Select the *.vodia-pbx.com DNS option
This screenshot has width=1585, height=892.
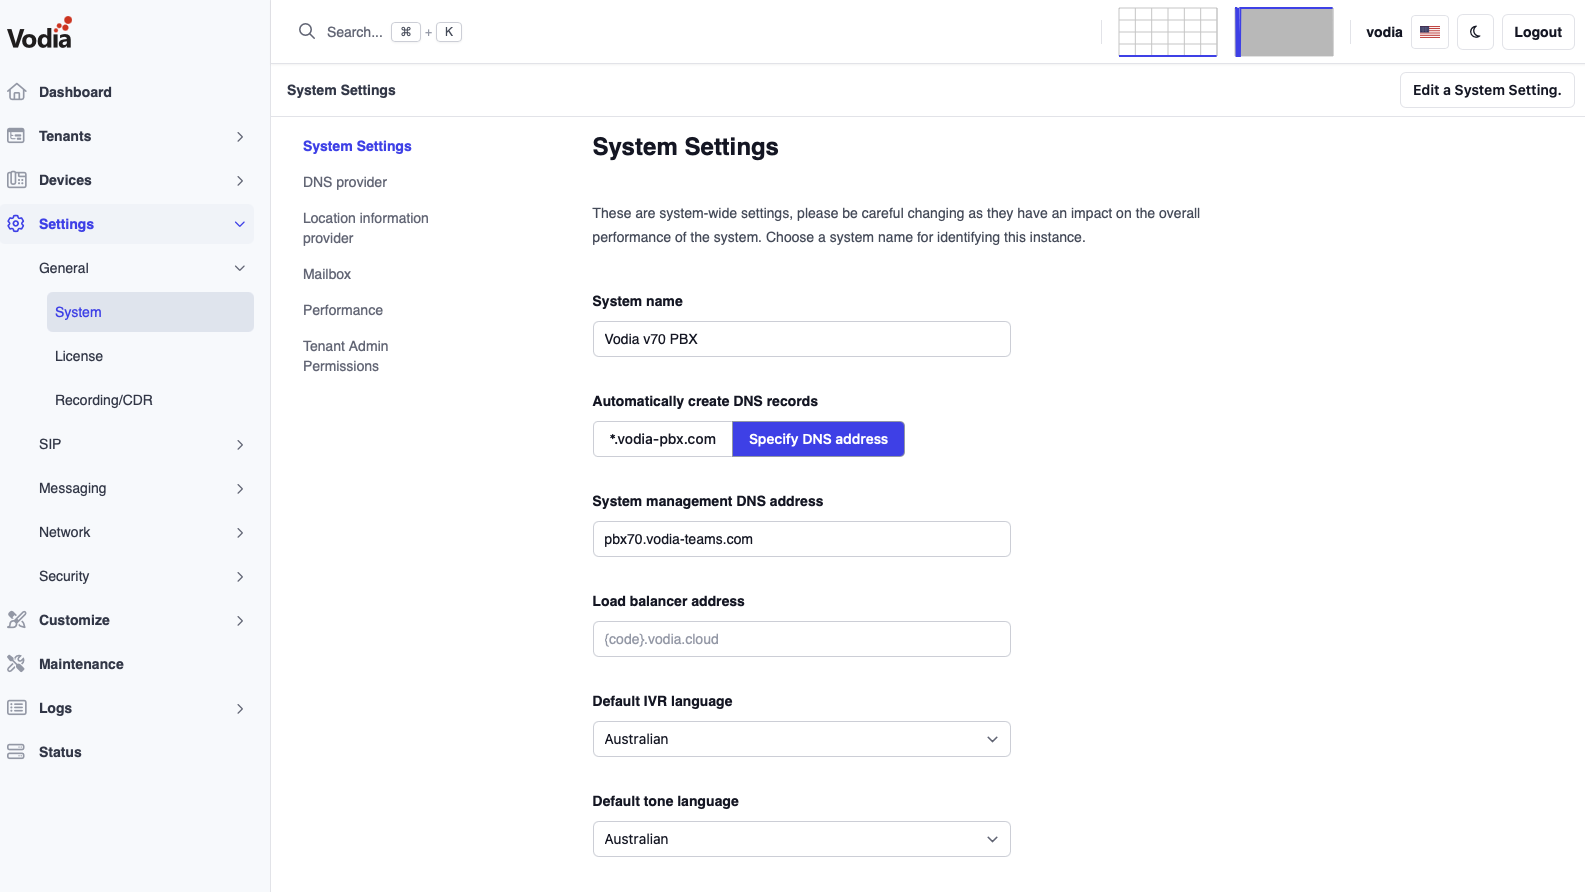coord(663,439)
